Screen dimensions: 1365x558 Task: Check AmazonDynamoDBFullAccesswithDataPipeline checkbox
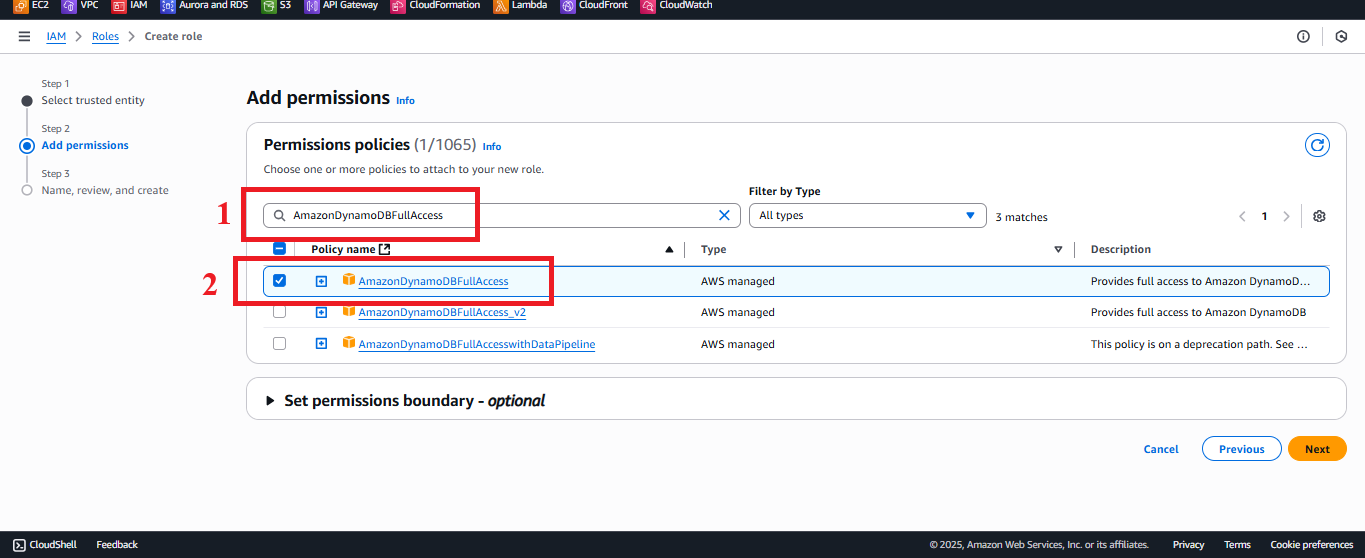coord(279,343)
